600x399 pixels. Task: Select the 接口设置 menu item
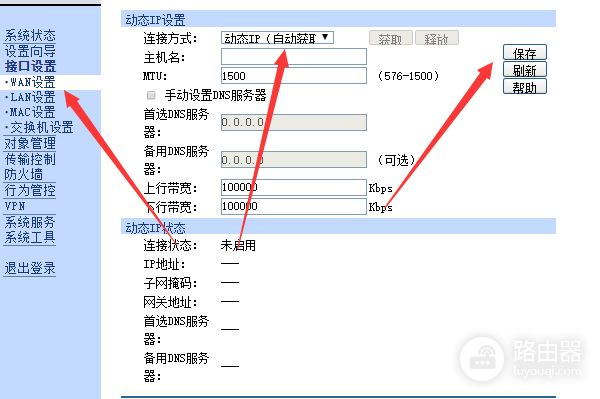click(30, 66)
